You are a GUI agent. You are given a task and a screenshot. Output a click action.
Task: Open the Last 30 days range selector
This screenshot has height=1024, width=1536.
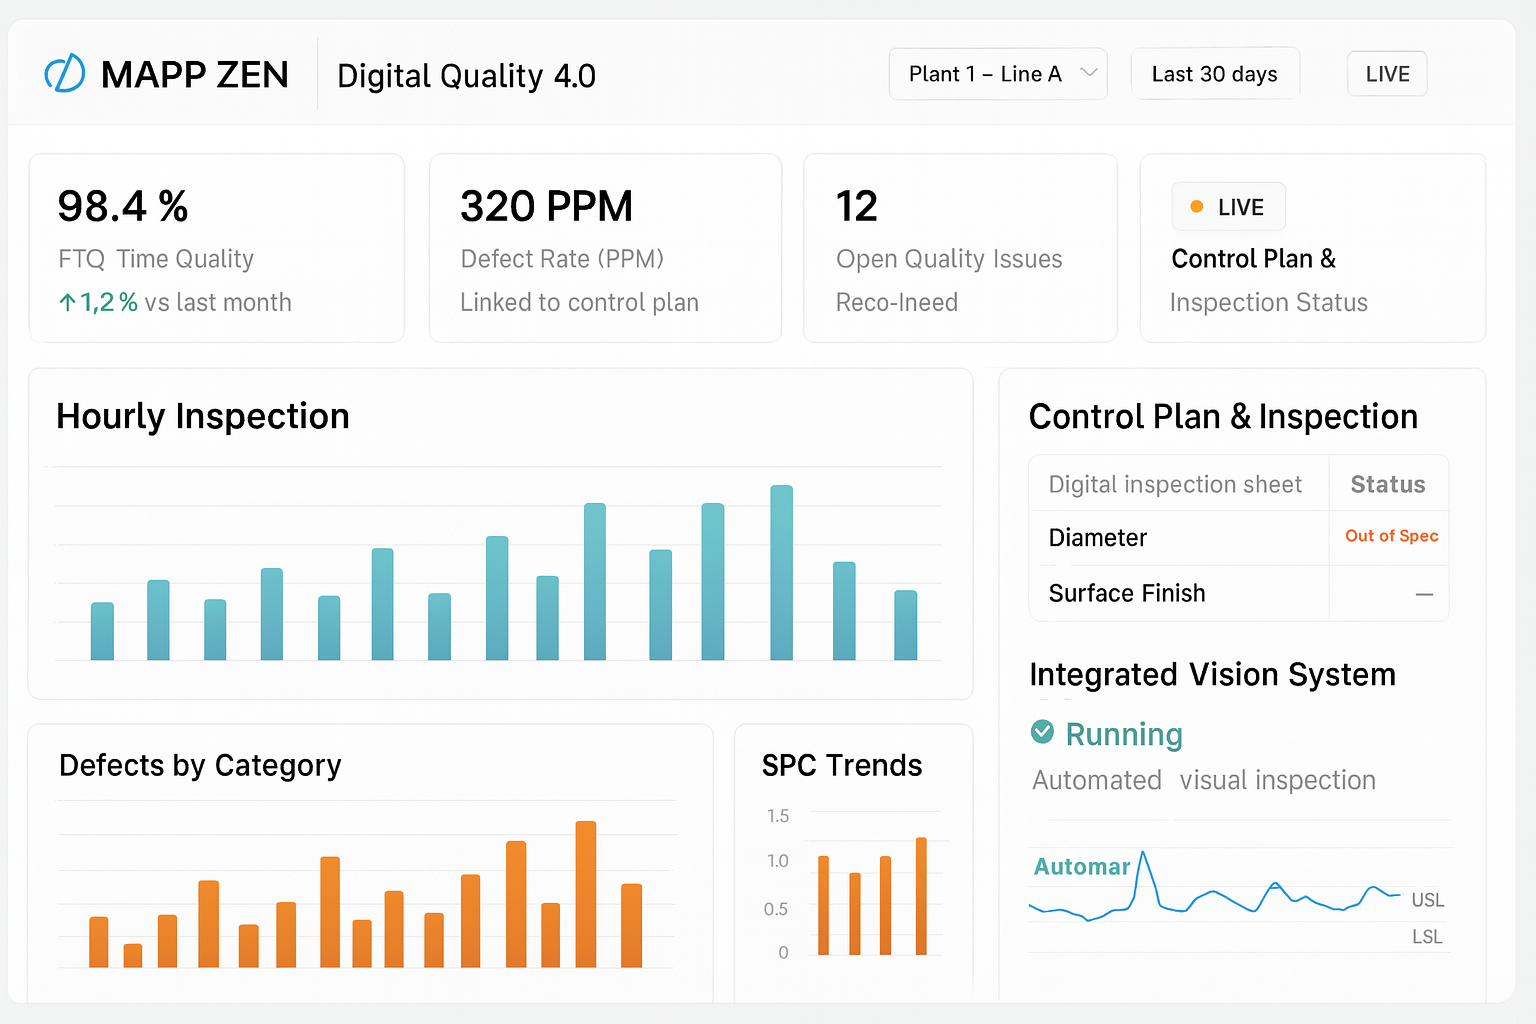(x=1214, y=74)
